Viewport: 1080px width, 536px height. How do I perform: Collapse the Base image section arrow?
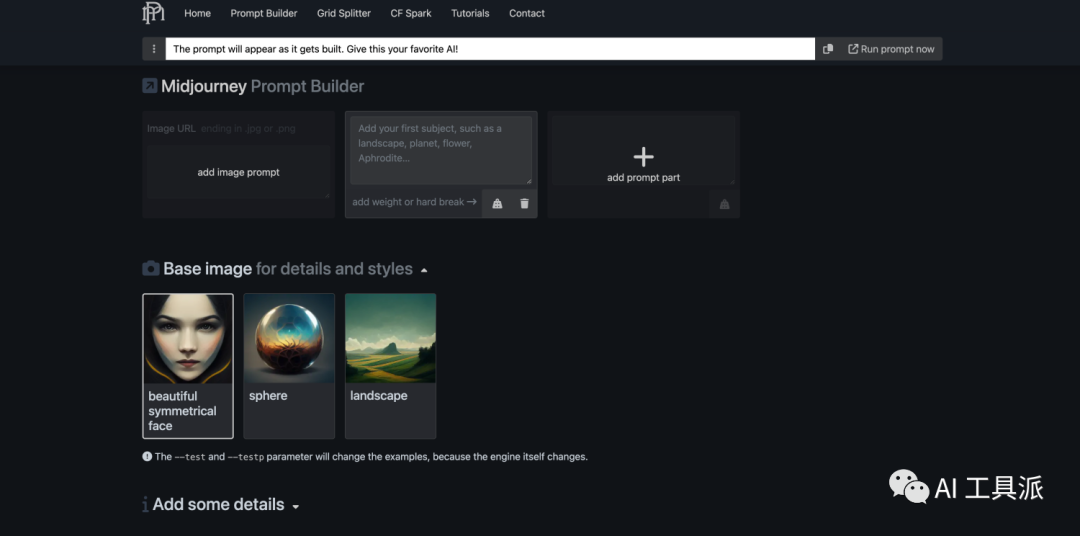[x=424, y=270]
